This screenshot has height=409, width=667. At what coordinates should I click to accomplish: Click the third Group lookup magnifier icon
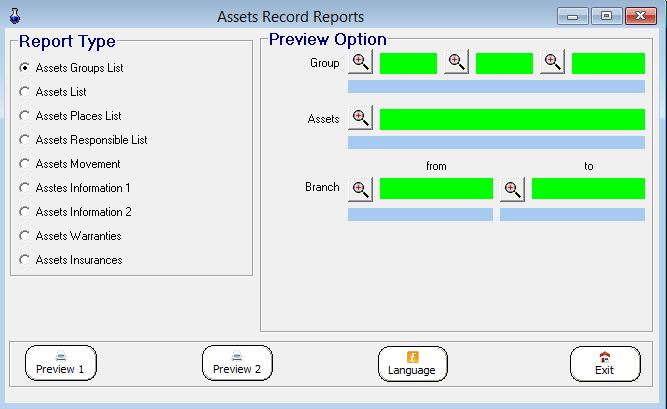coord(553,63)
